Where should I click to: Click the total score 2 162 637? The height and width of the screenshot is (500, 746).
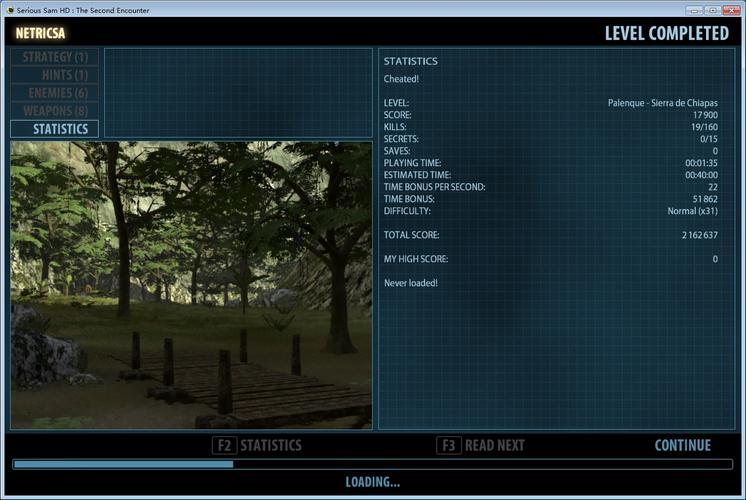click(700, 235)
